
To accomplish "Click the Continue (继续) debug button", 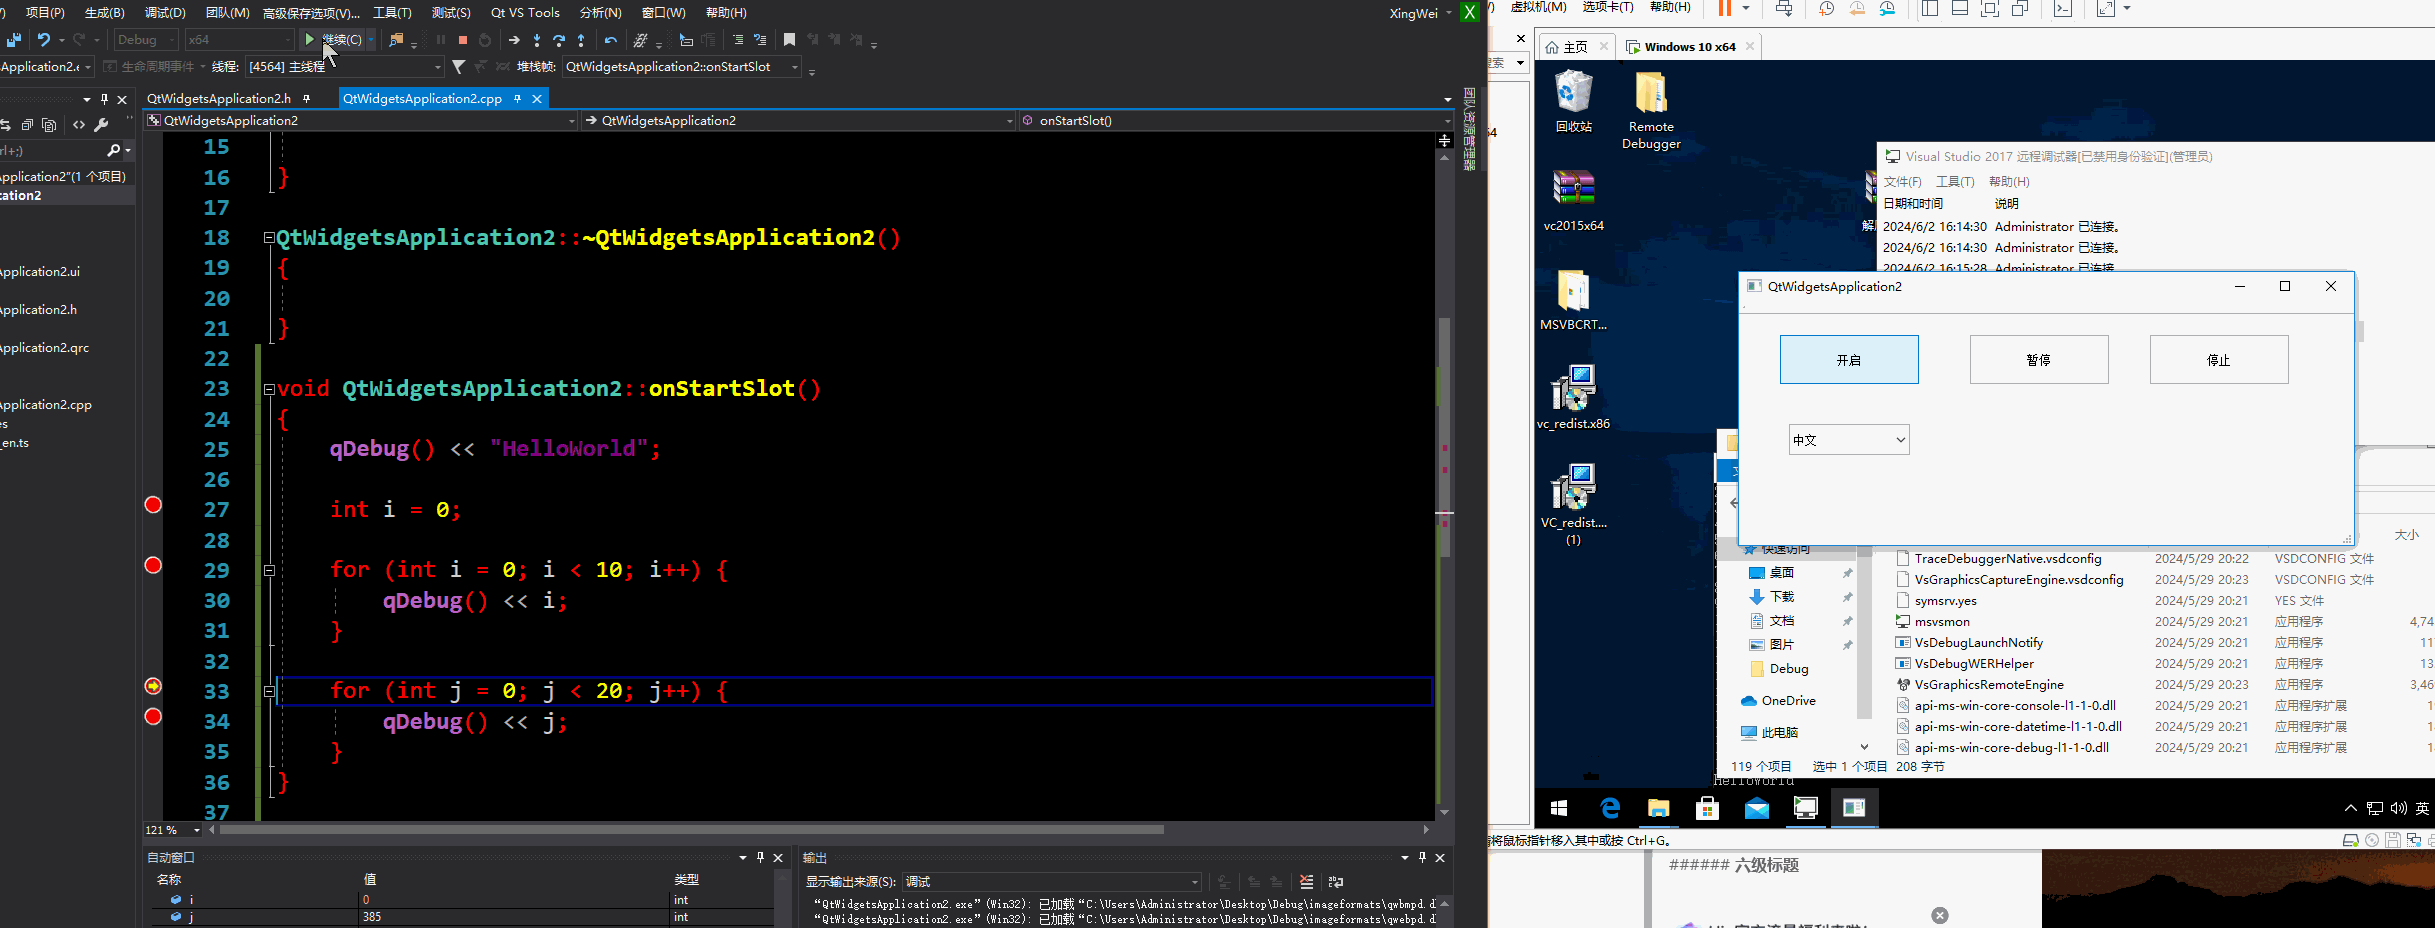I will (333, 40).
